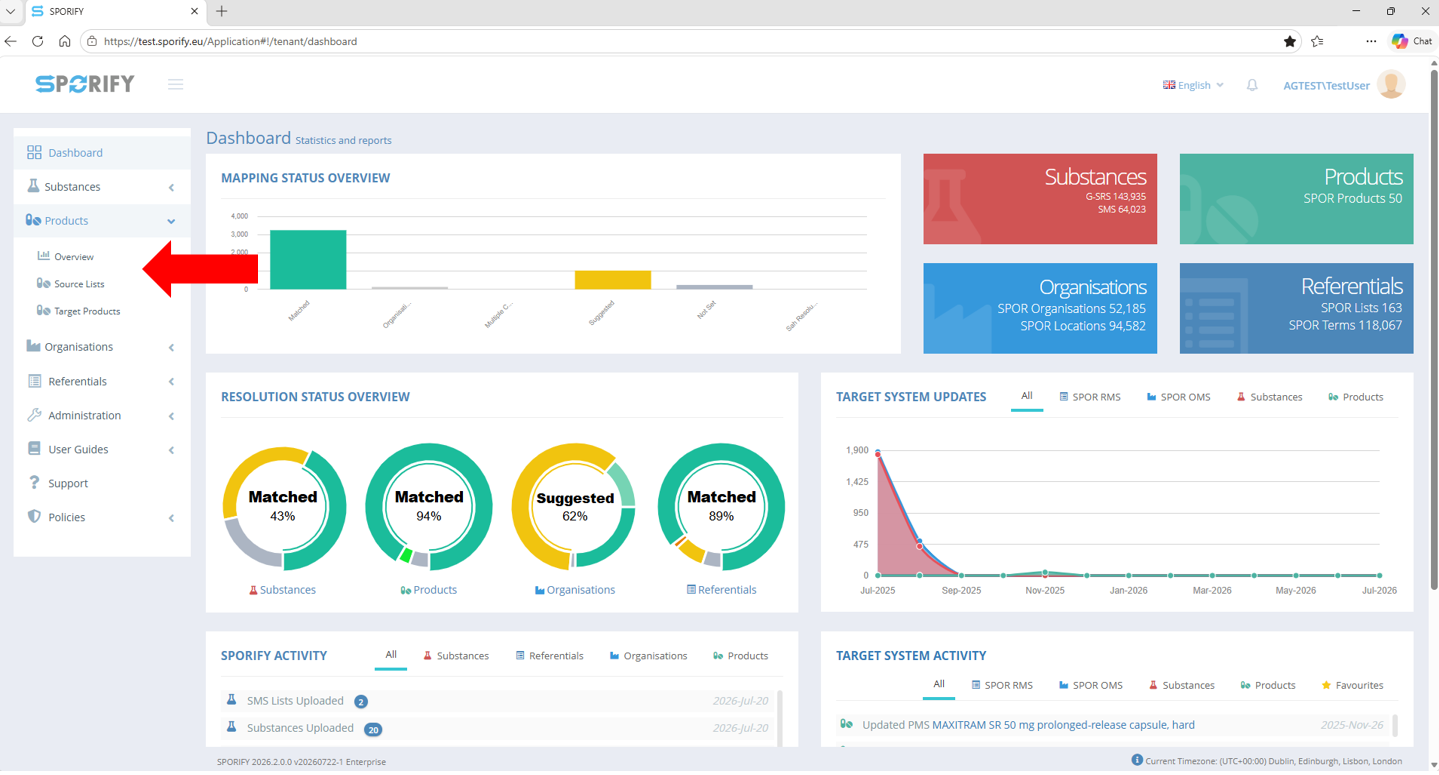Expand the Referentials sidebar menu
1439x775 pixels.
[102, 381]
